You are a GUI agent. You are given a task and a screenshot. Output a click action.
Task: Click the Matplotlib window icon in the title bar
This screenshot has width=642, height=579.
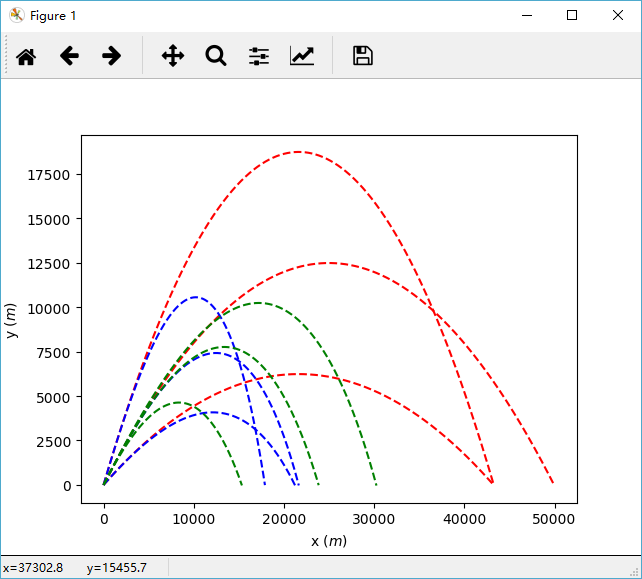(x=16, y=15)
